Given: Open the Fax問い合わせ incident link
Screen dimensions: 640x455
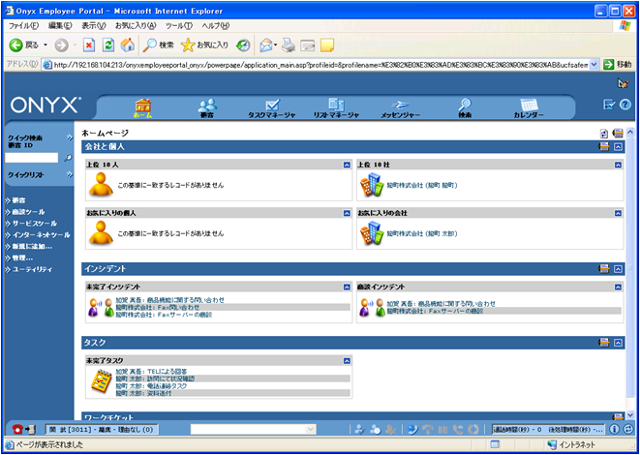Looking at the screenshot, I should (158, 307).
